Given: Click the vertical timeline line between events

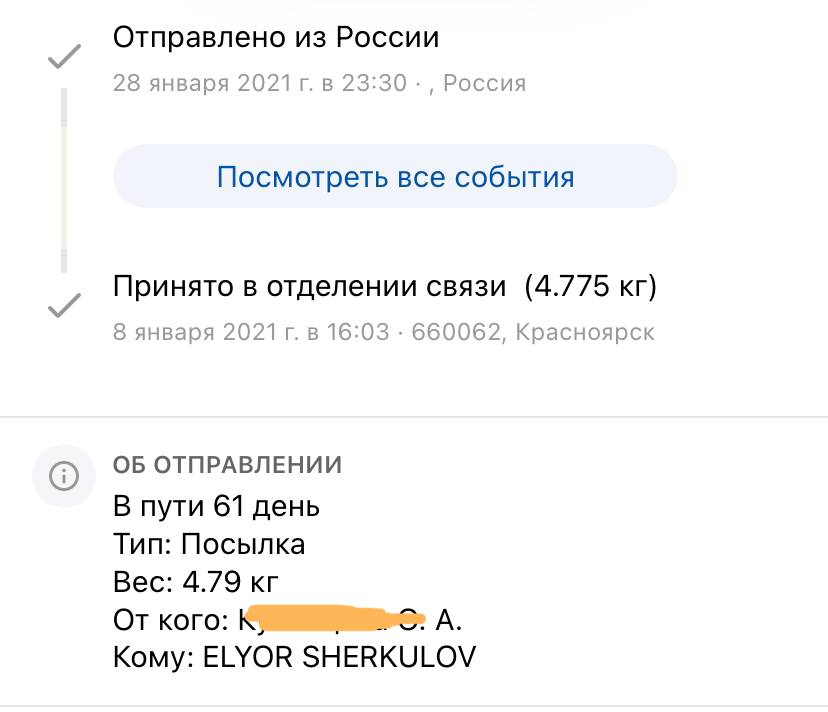Looking at the screenshot, I should click(64, 180).
